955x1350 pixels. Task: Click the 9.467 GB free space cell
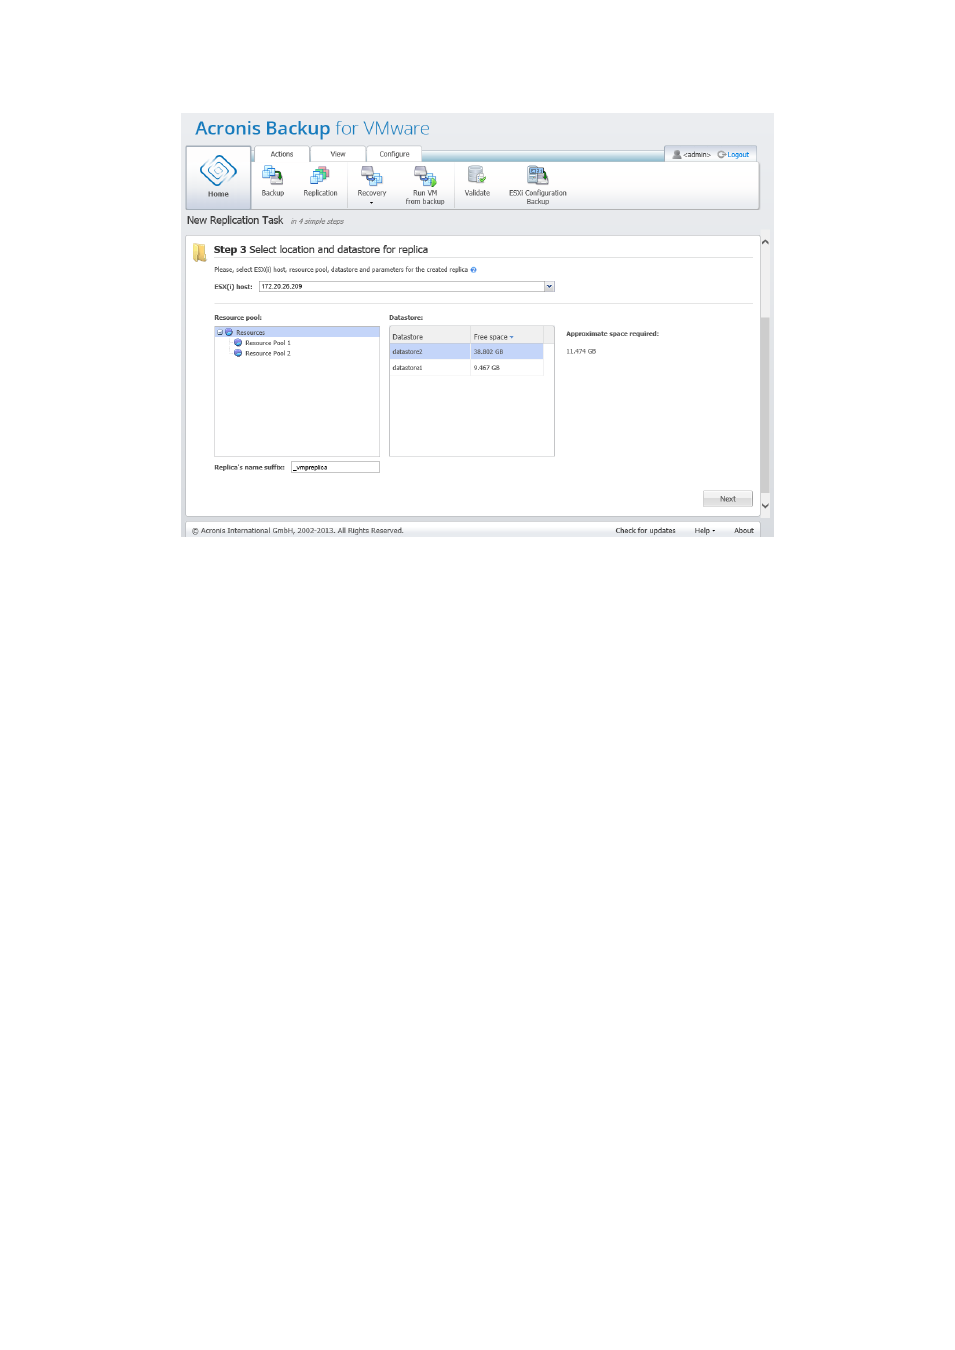(x=507, y=368)
